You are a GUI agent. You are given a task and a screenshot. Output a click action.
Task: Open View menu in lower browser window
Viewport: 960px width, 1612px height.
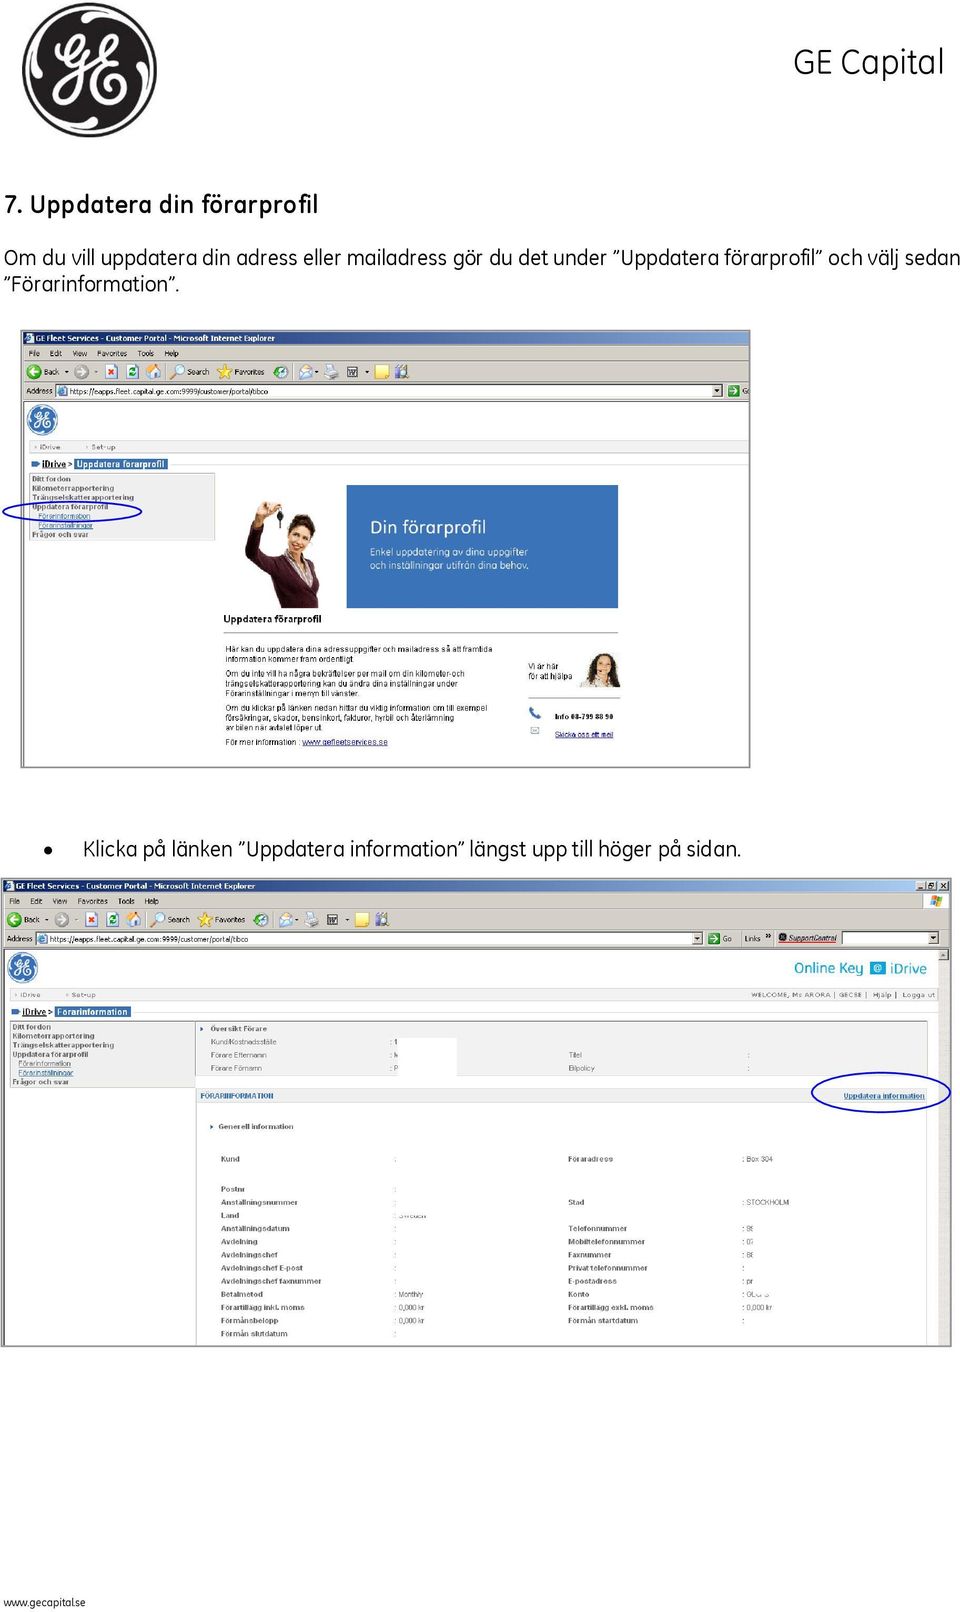[x=60, y=902]
